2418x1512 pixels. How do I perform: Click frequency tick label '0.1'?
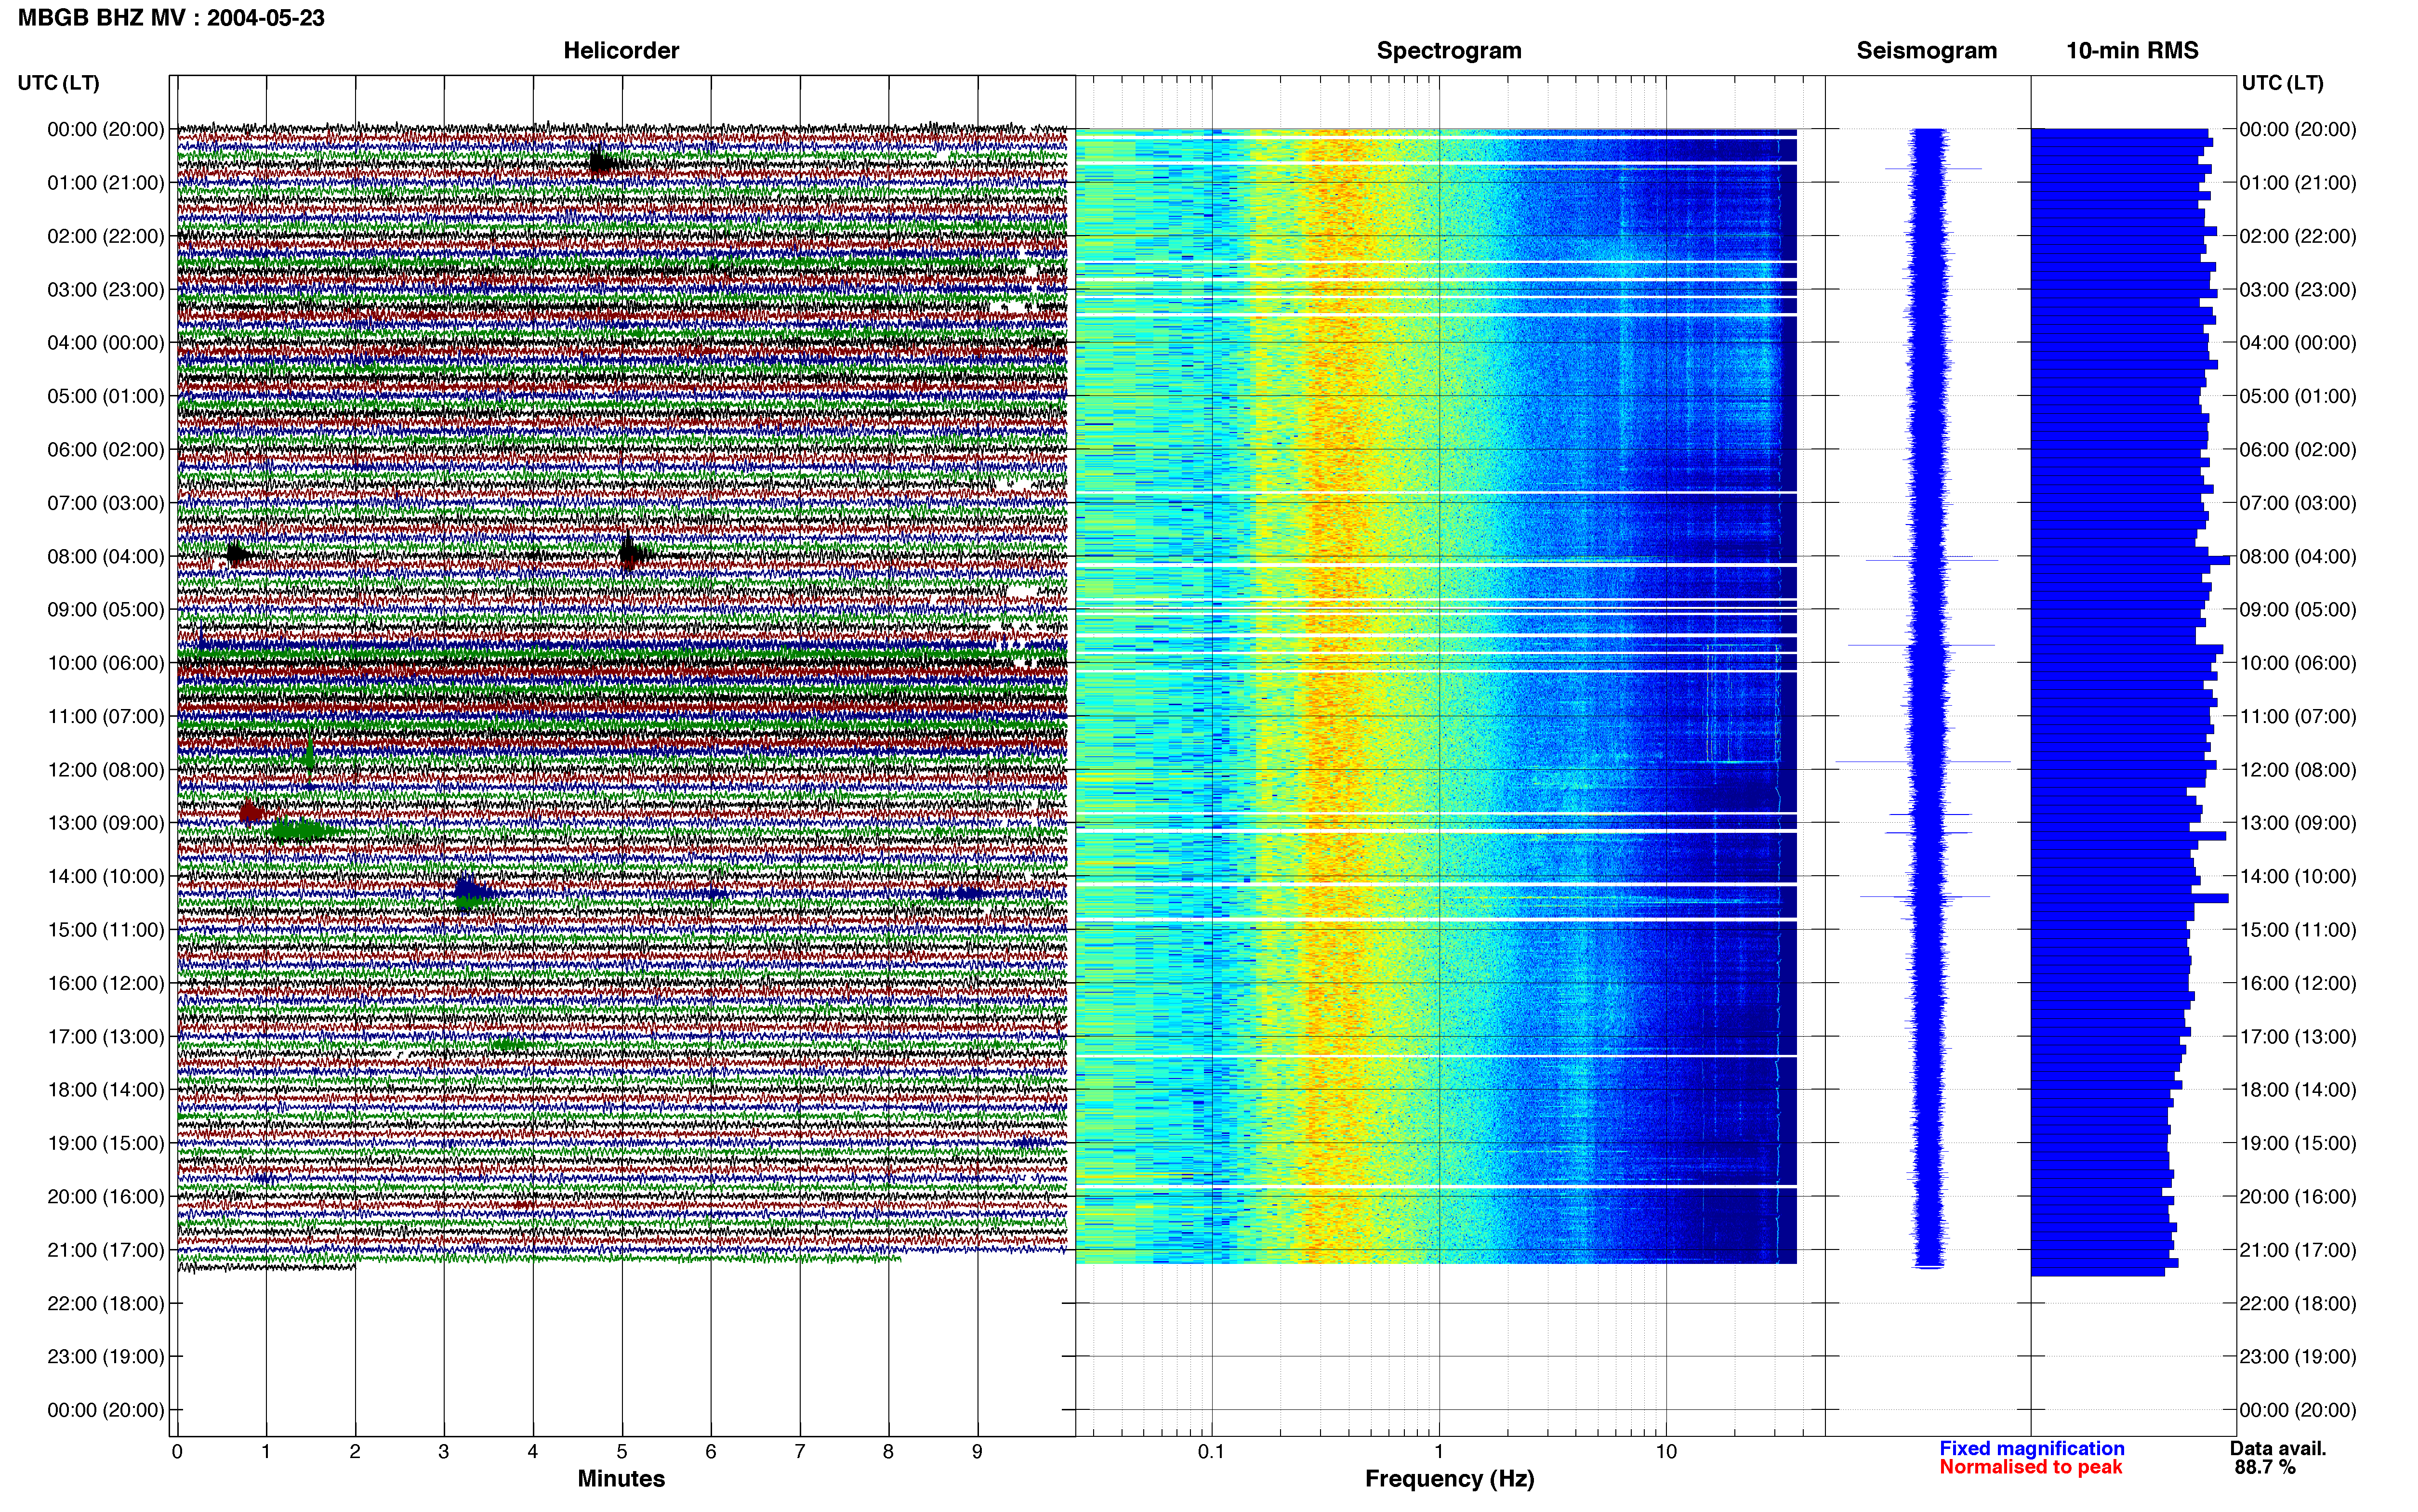(x=1211, y=1451)
